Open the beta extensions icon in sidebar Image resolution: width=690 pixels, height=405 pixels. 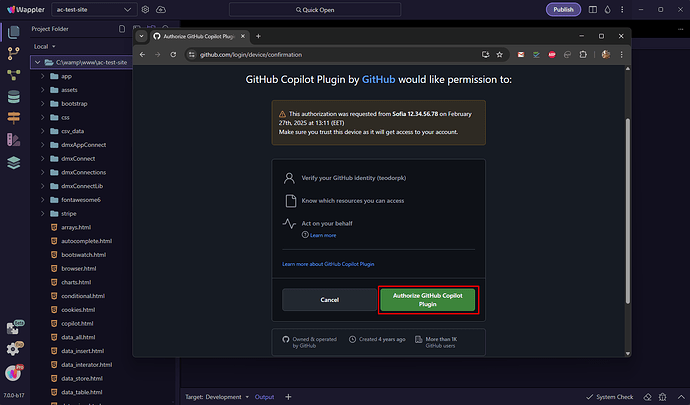tap(15, 327)
